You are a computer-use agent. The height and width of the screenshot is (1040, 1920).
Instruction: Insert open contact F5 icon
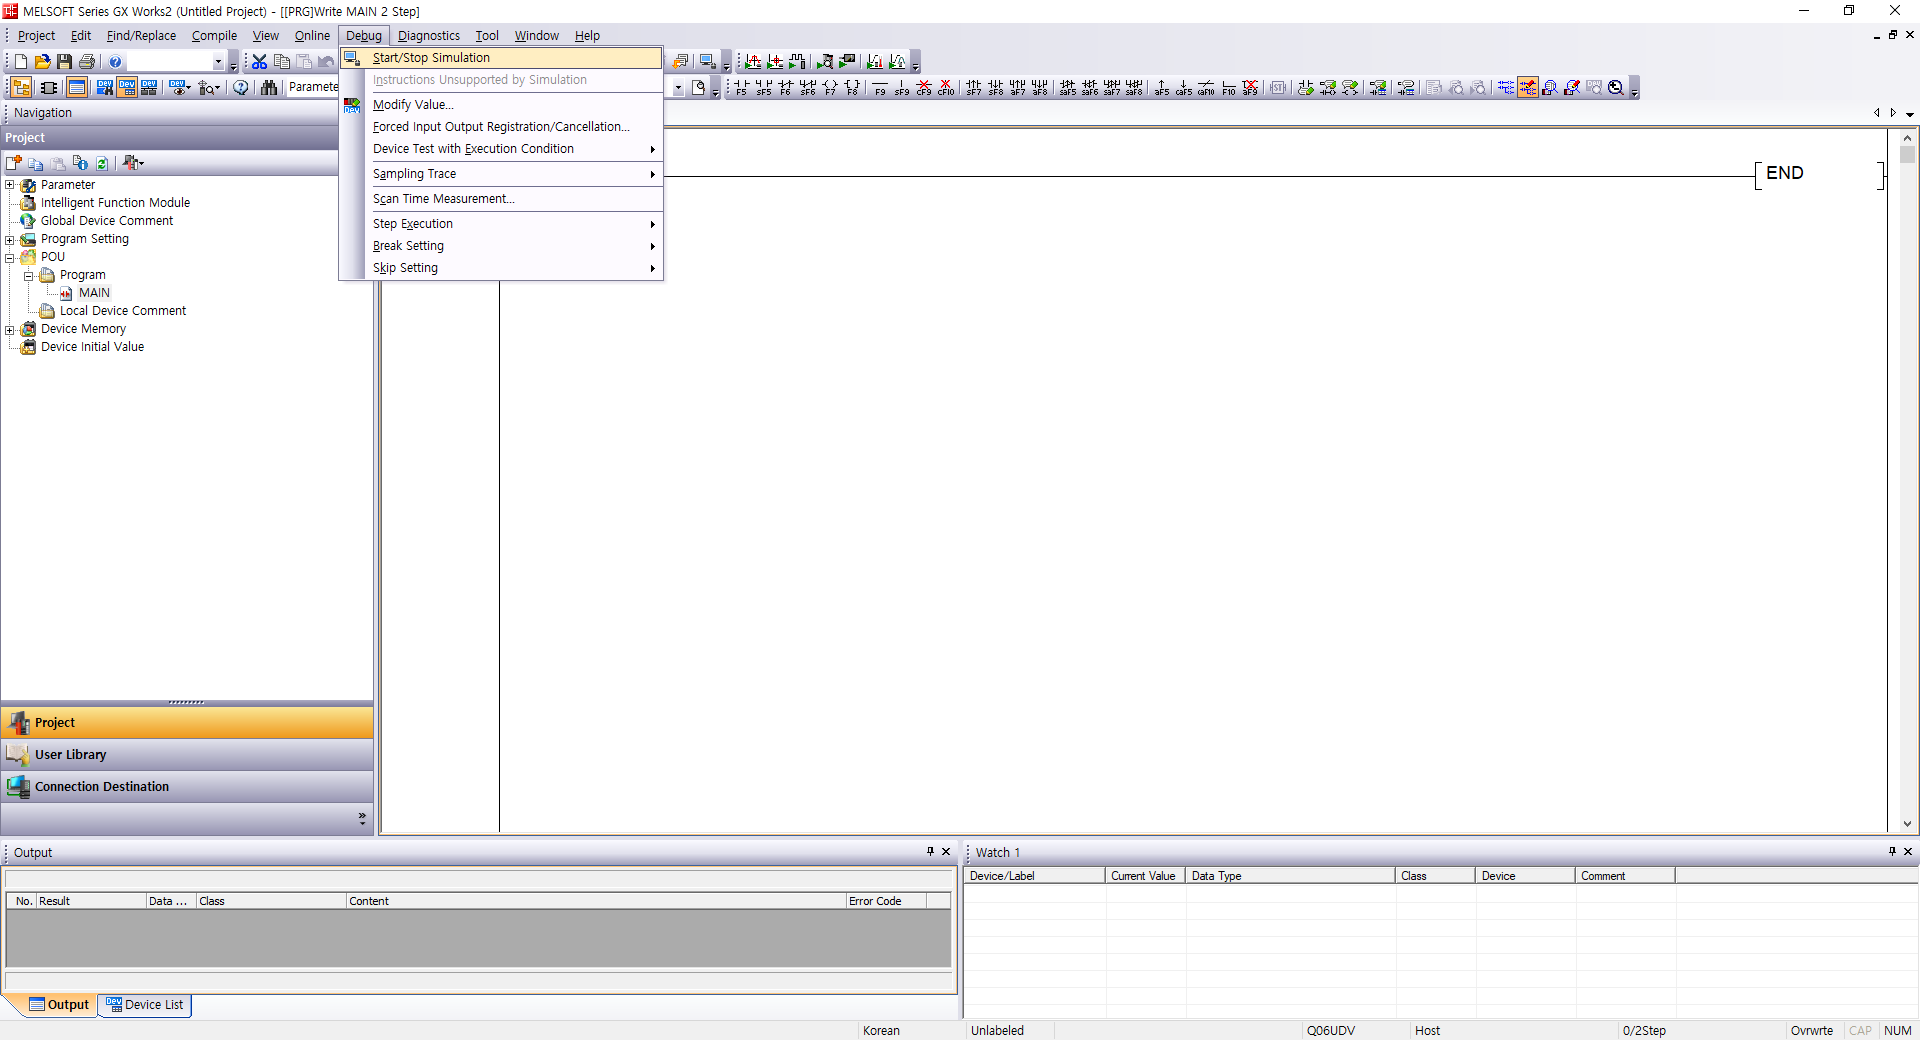pyautogui.click(x=741, y=88)
